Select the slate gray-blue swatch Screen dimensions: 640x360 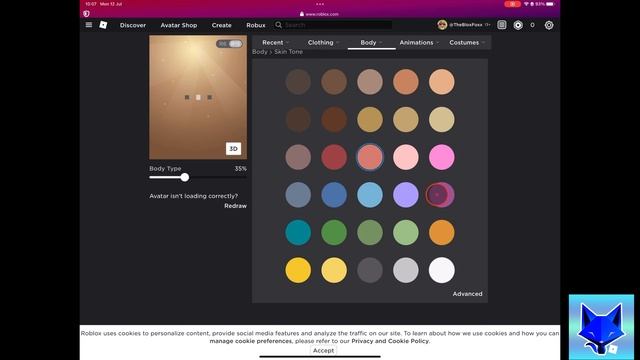[298, 195]
